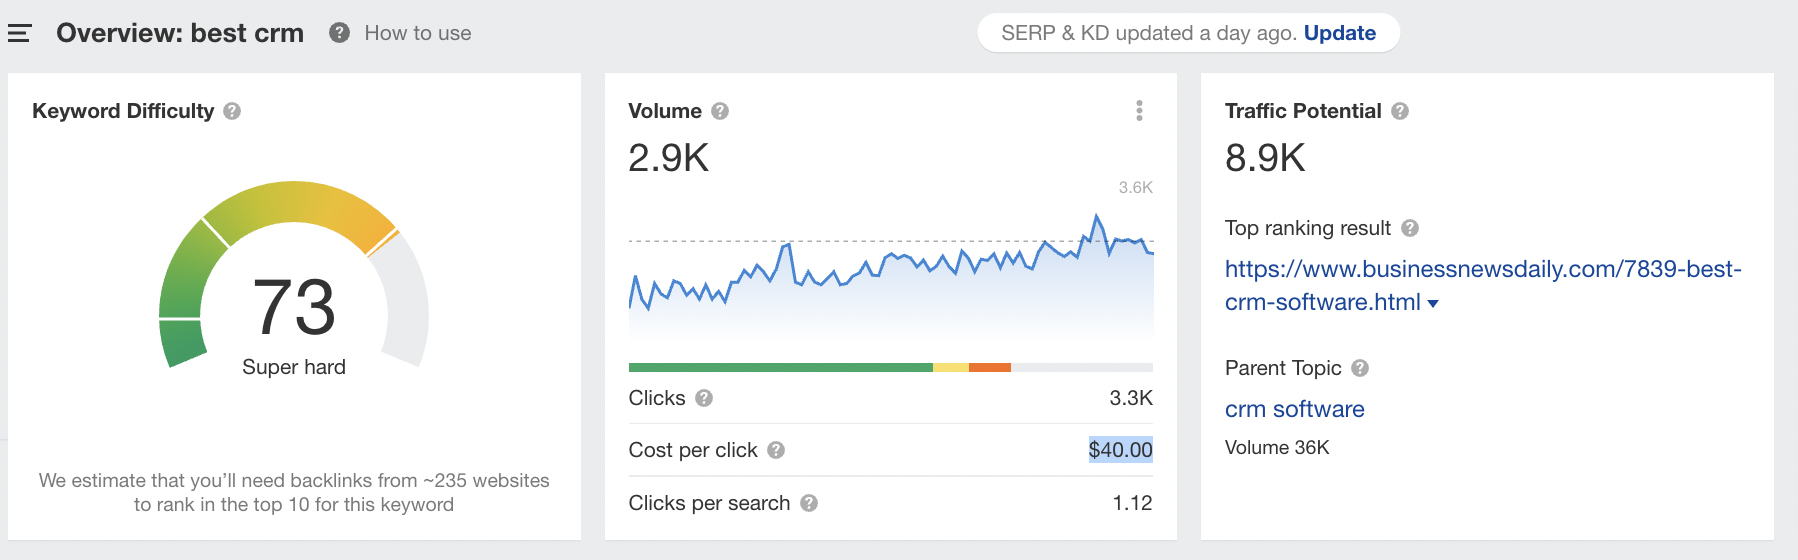This screenshot has width=1798, height=560.
Task: Open the Volume card three-dot menu
Action: pos(1139,111)
